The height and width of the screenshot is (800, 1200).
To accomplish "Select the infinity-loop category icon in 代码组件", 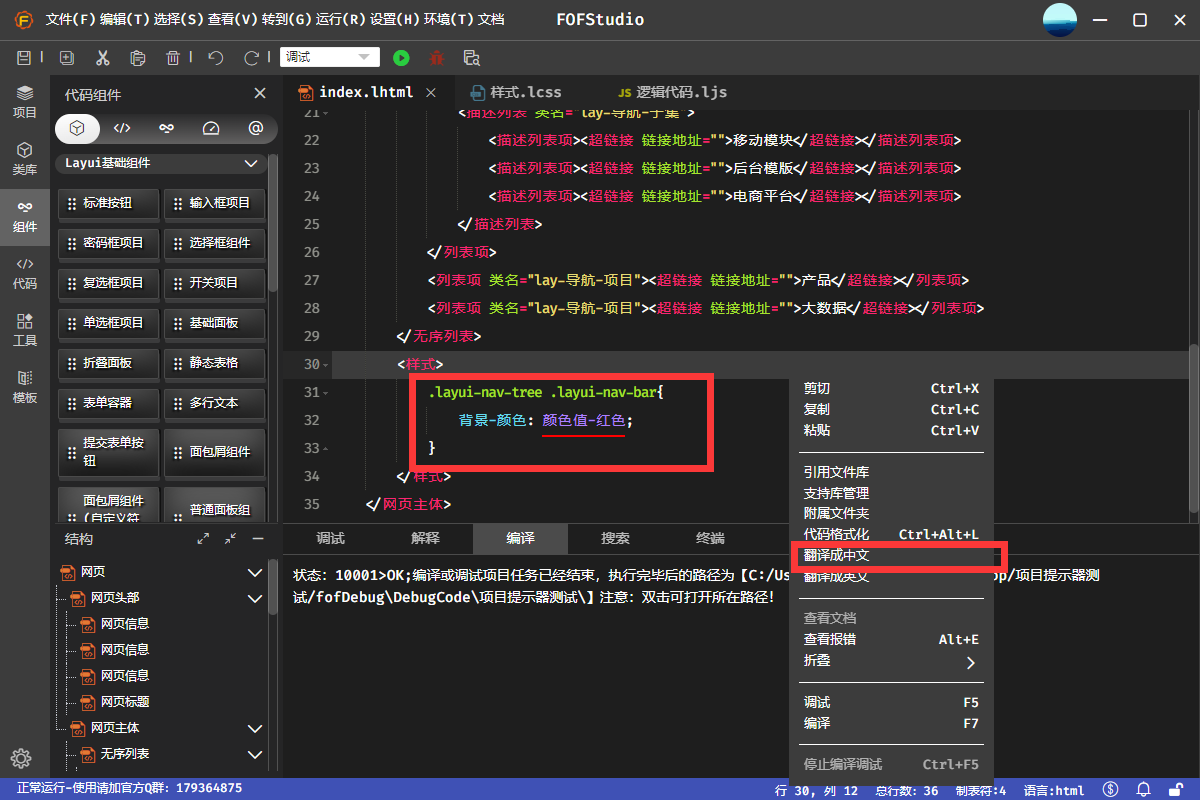I will (x=167, y=128).
